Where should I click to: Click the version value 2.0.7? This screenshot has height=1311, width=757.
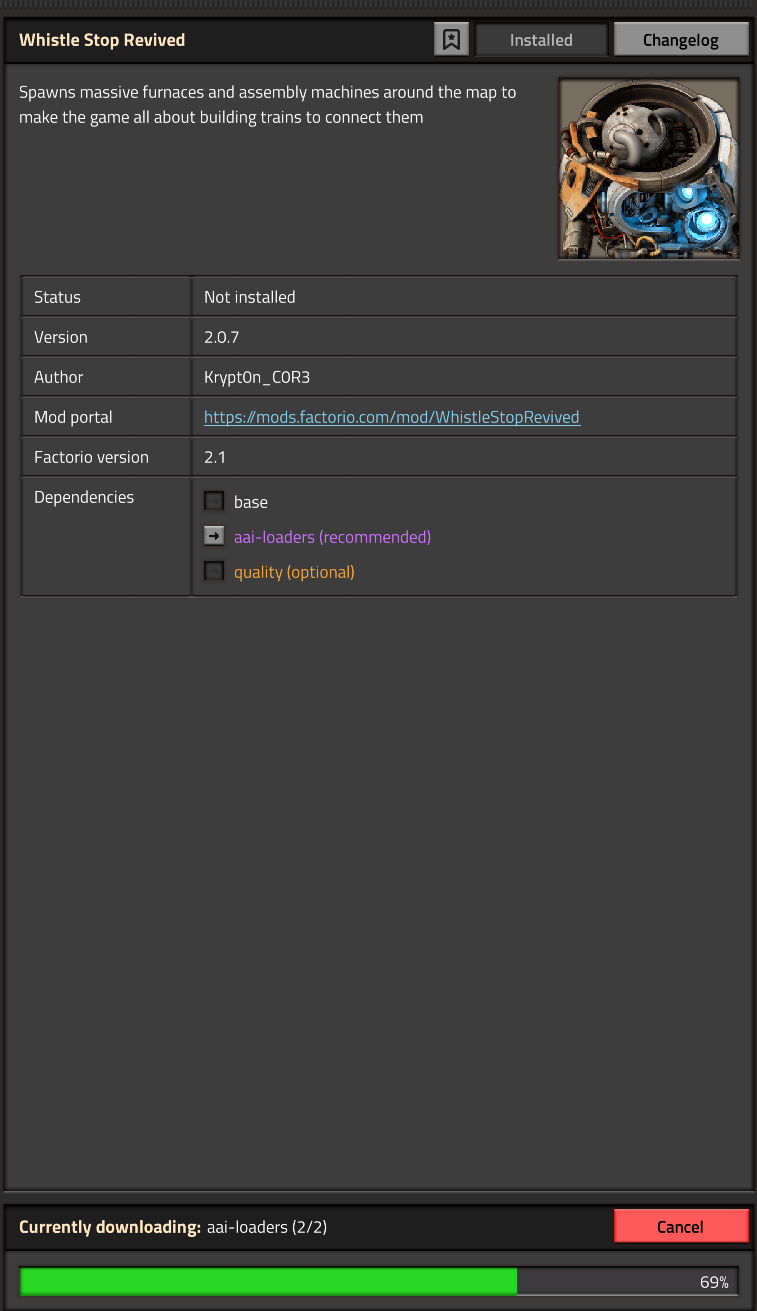click(x=221, y=337)
